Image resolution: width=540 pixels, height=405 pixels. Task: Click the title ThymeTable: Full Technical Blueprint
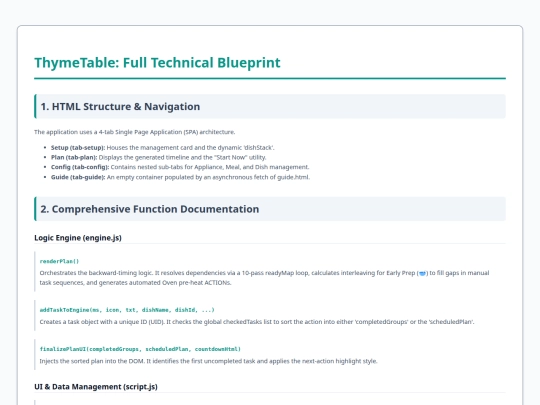tap(157, 63)
